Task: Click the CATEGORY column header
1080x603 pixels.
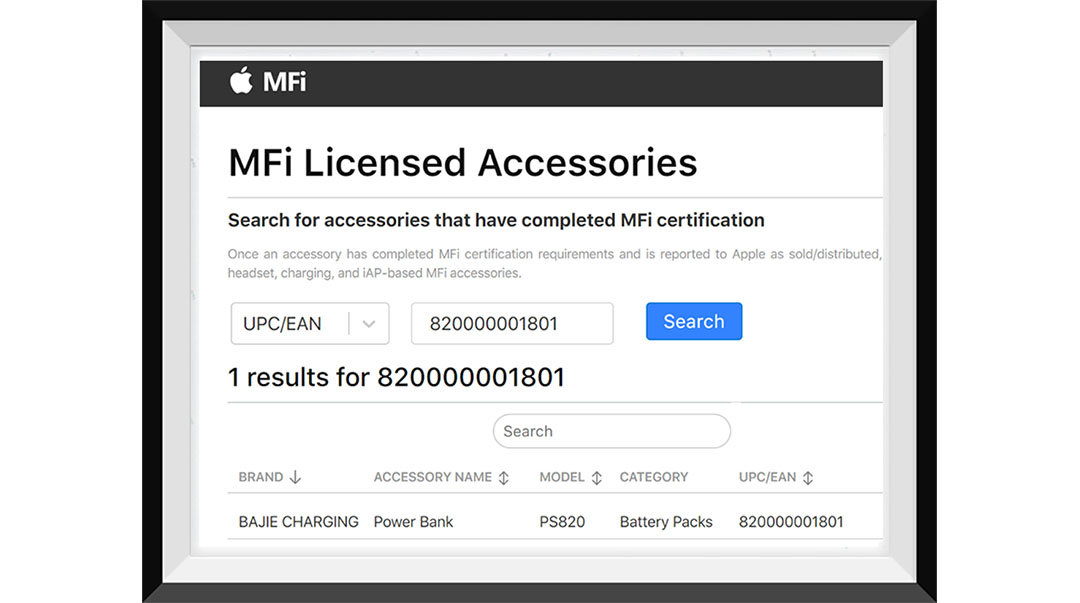Action: tap(654, 477)
